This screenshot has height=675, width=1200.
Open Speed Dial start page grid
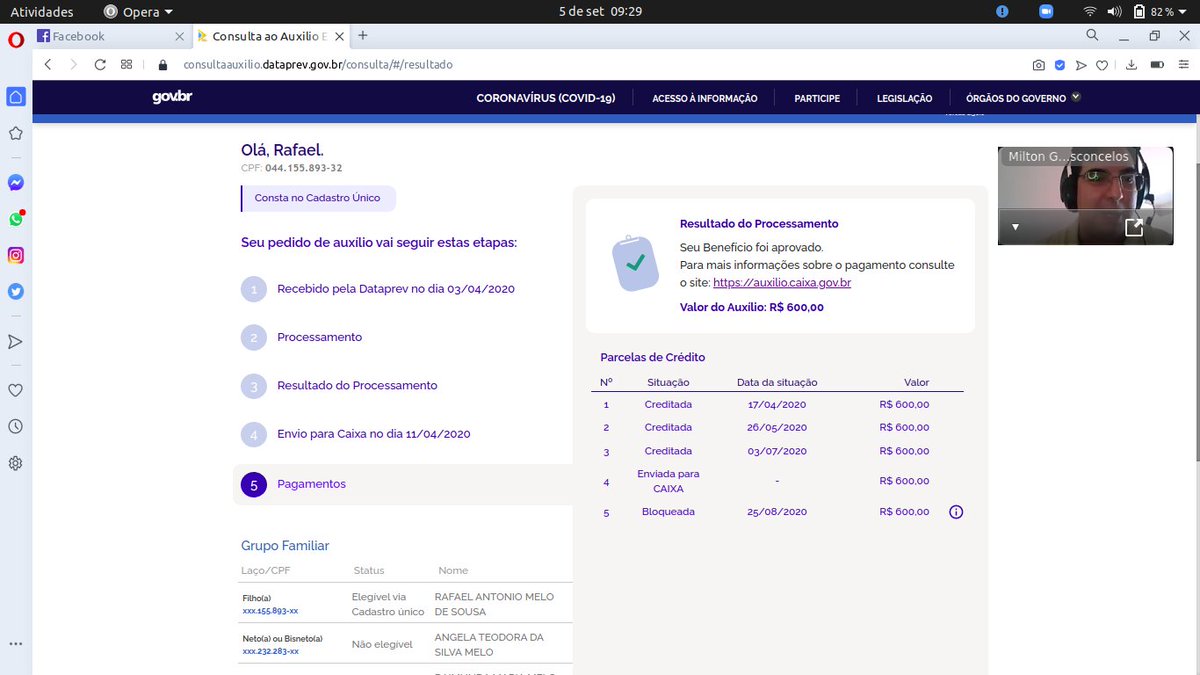point(126,64)
